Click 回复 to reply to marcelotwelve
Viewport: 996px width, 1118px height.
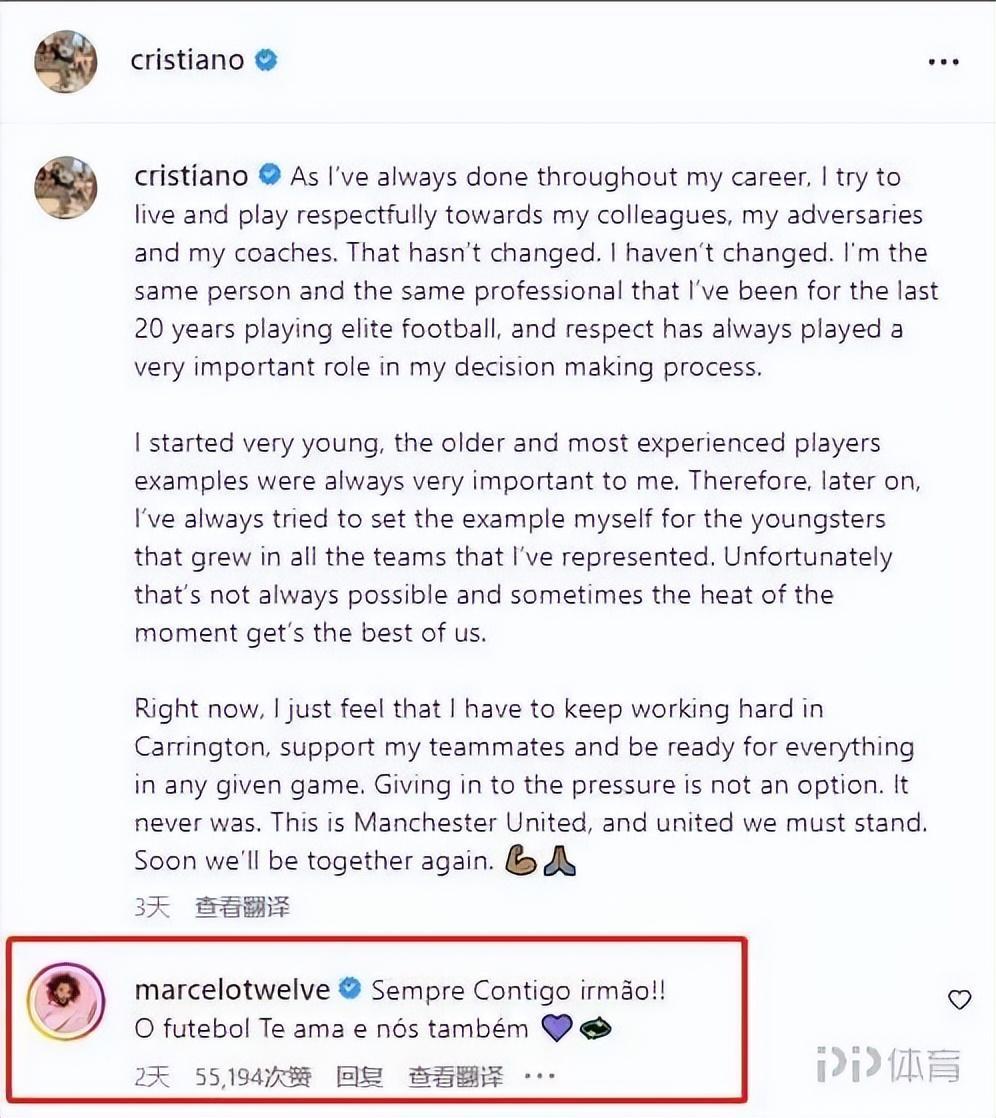point(359,1077)
